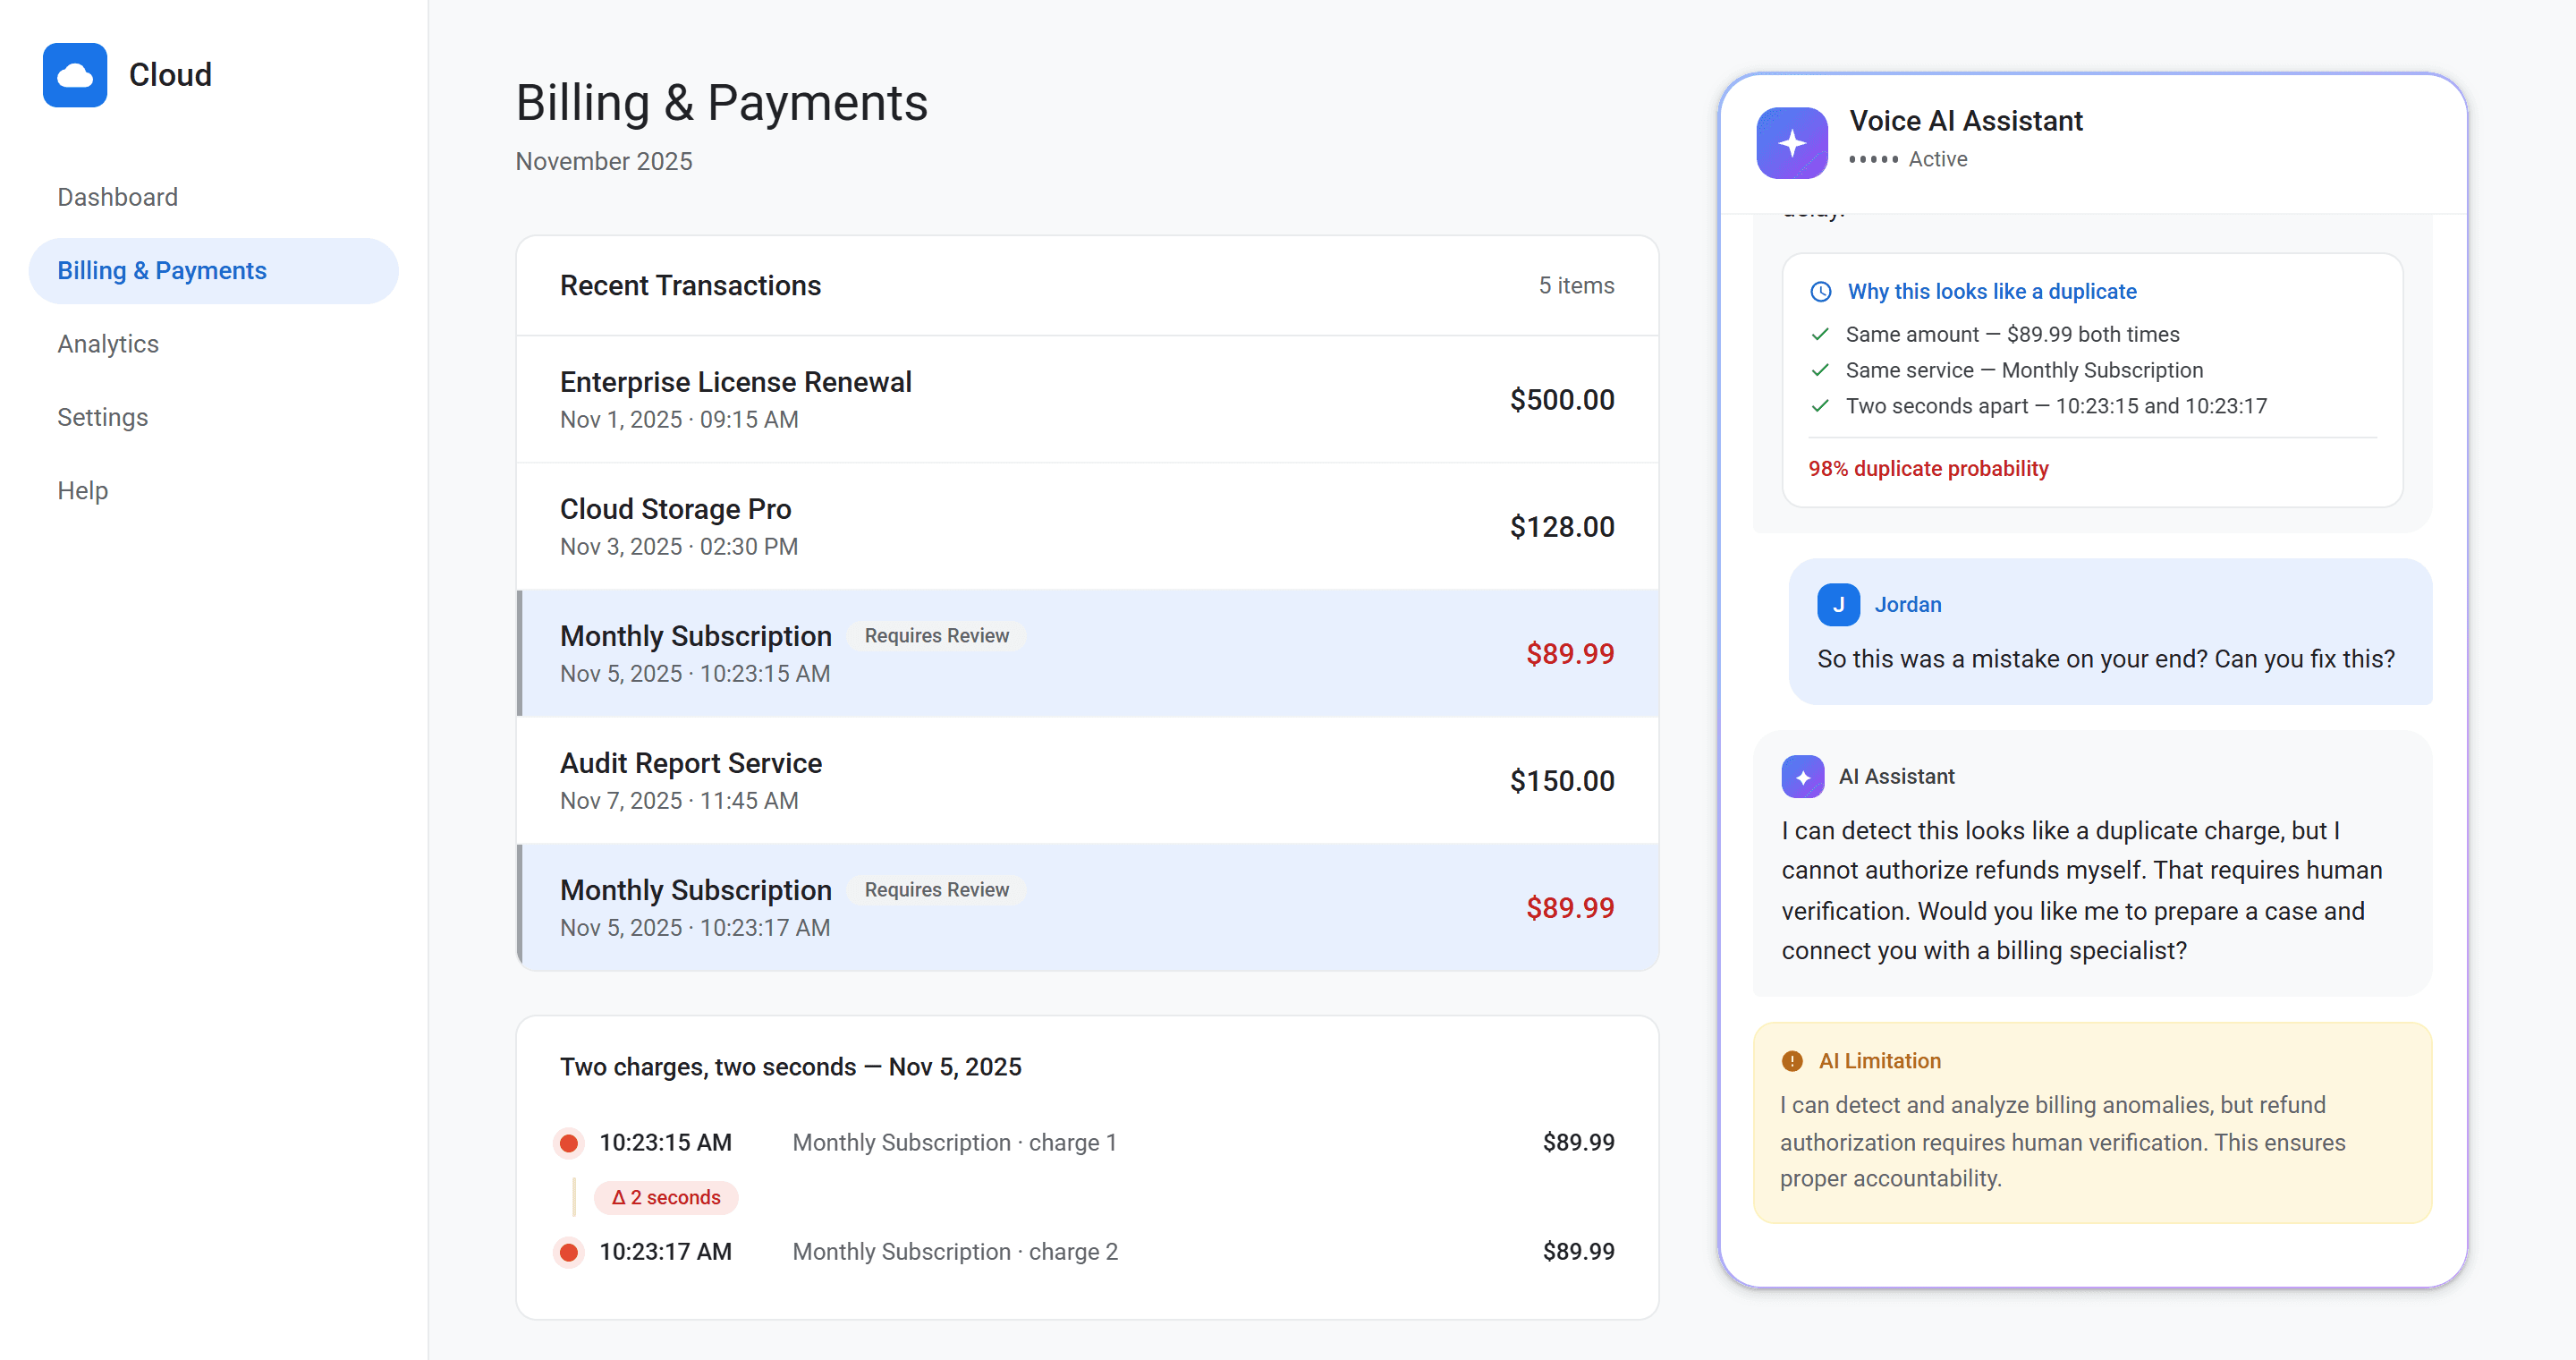Open the Enterprise License Renewal transaction

(1087, 400)
